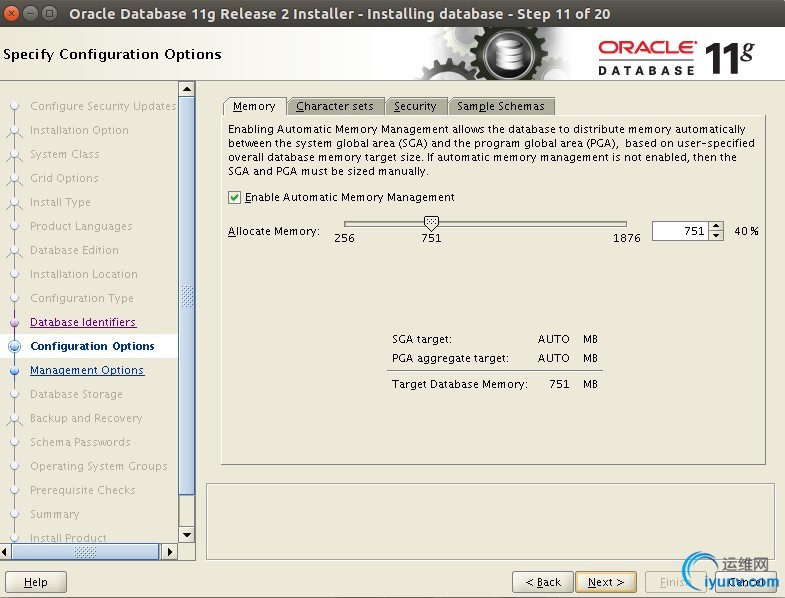Click the sidebar vertical scrollbar thumb
Screen dimensions: 785x598
(x=187, y=296)
